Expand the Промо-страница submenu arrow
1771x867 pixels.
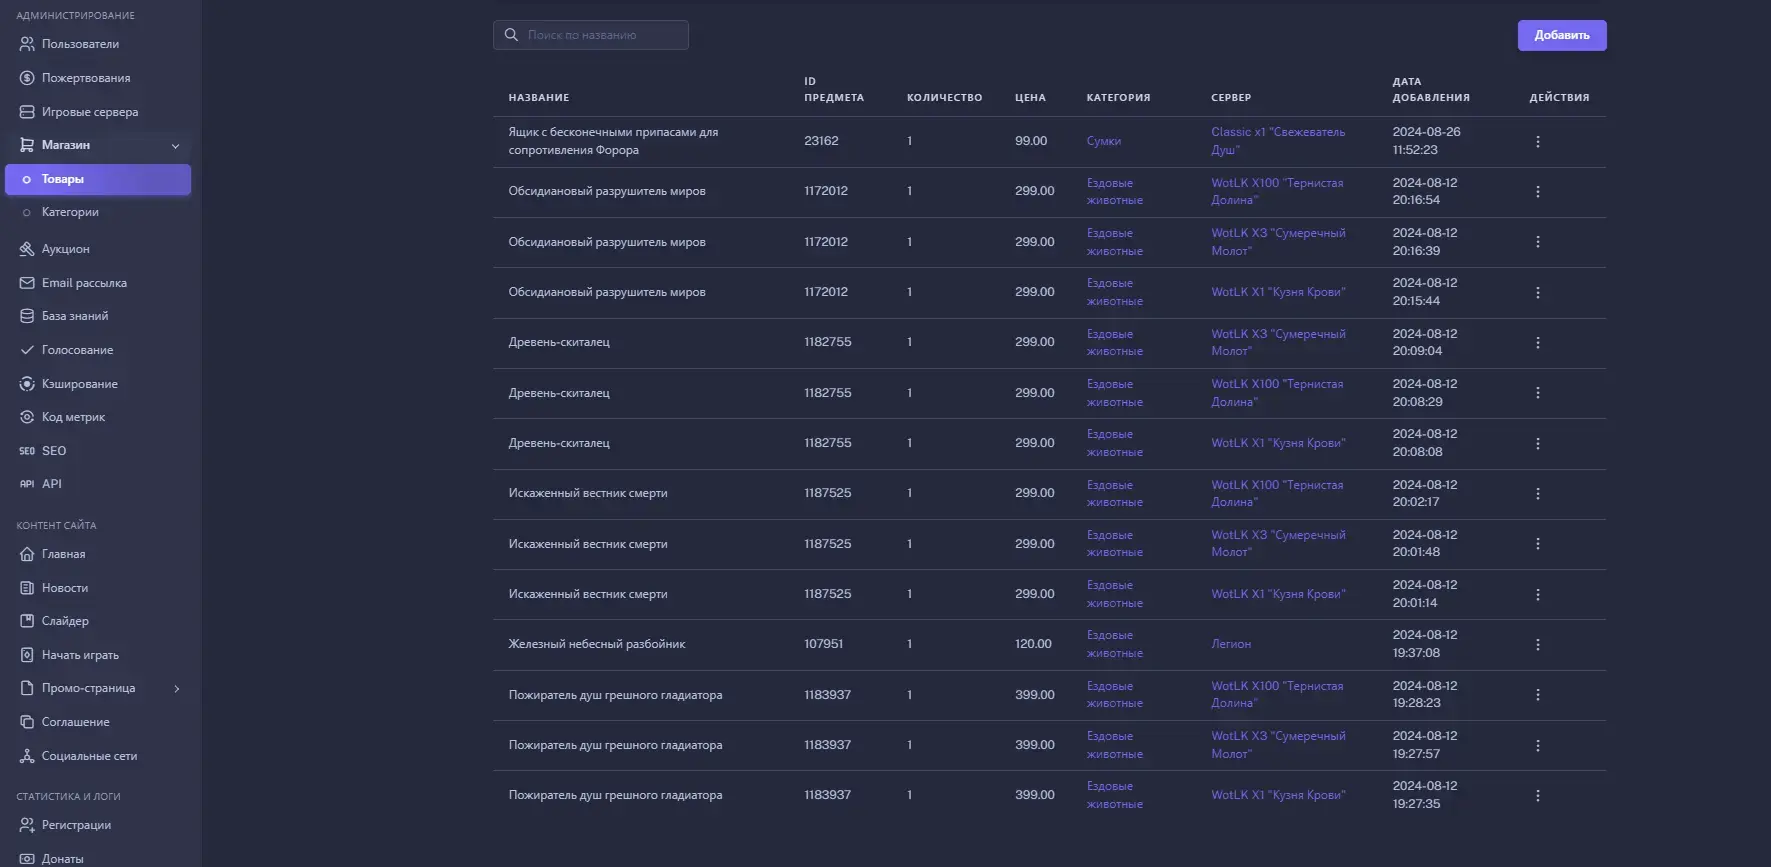tap(177, 689)
